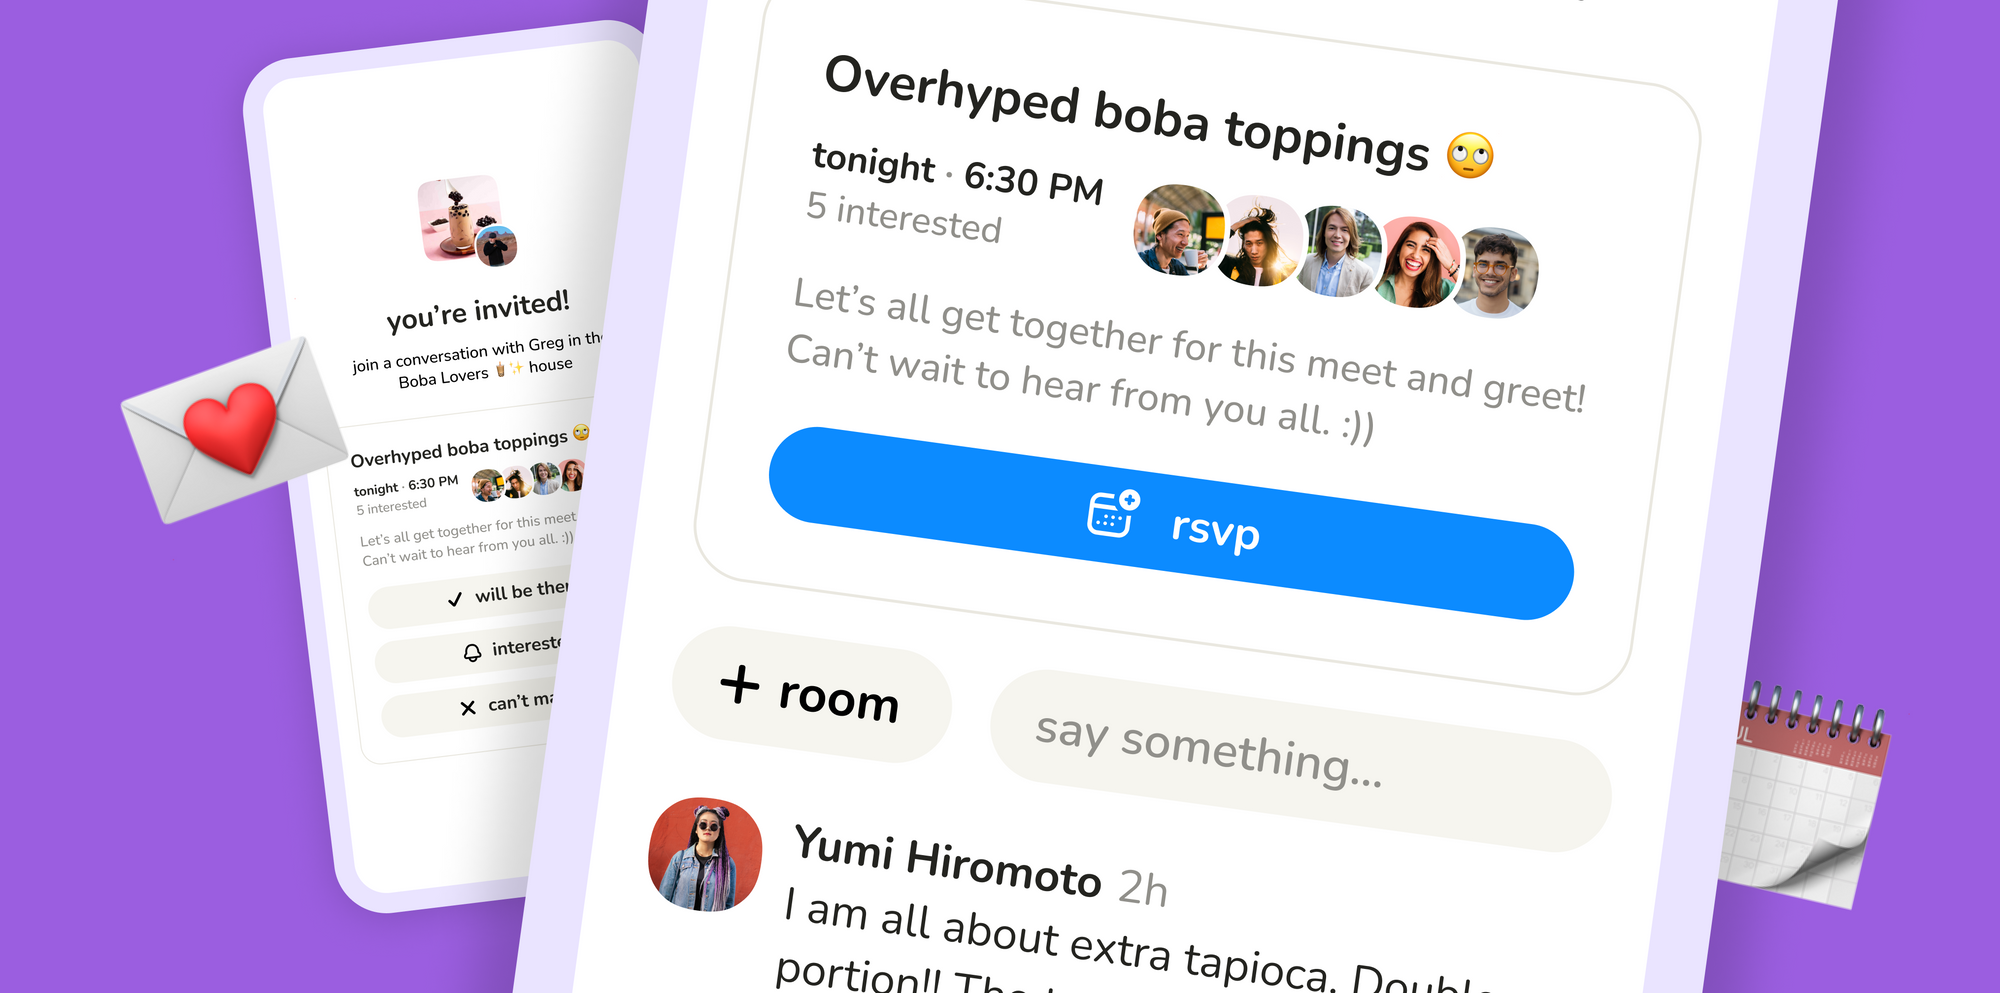Click the smiling woman in pink avatar
Image resolution: width=2000 pixels, height=993 pixels.
(x=1418, y=262)
